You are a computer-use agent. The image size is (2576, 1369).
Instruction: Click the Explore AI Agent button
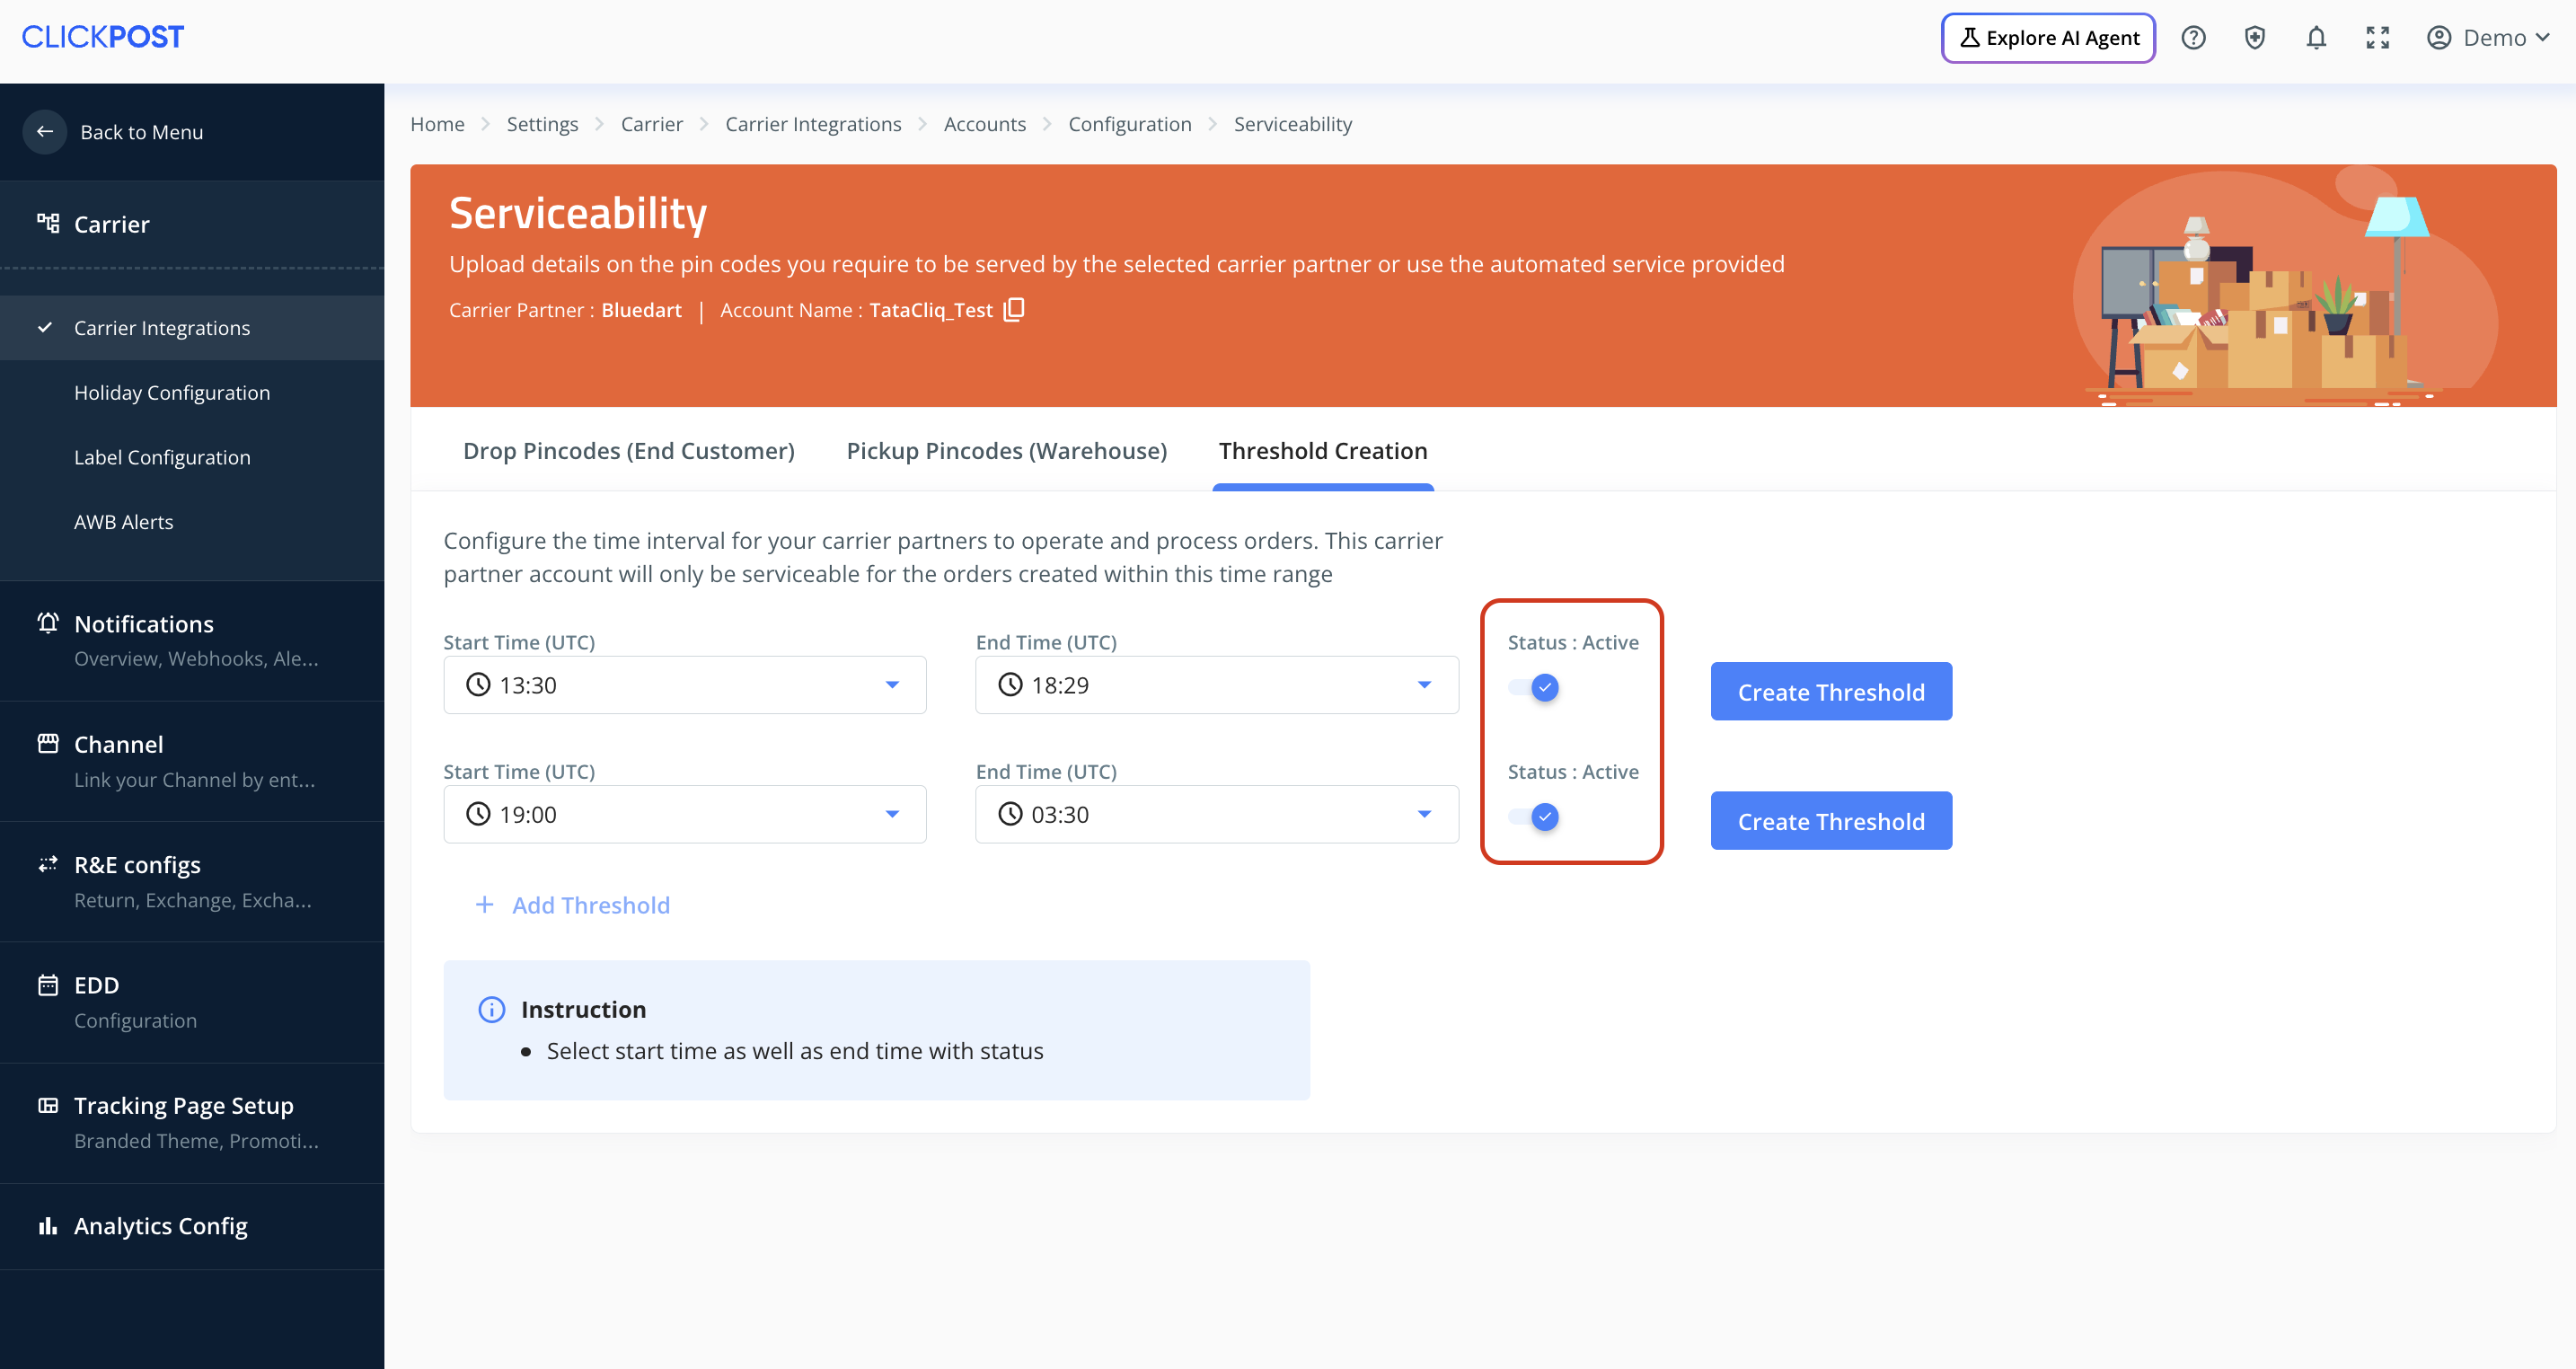(2048, 38)
